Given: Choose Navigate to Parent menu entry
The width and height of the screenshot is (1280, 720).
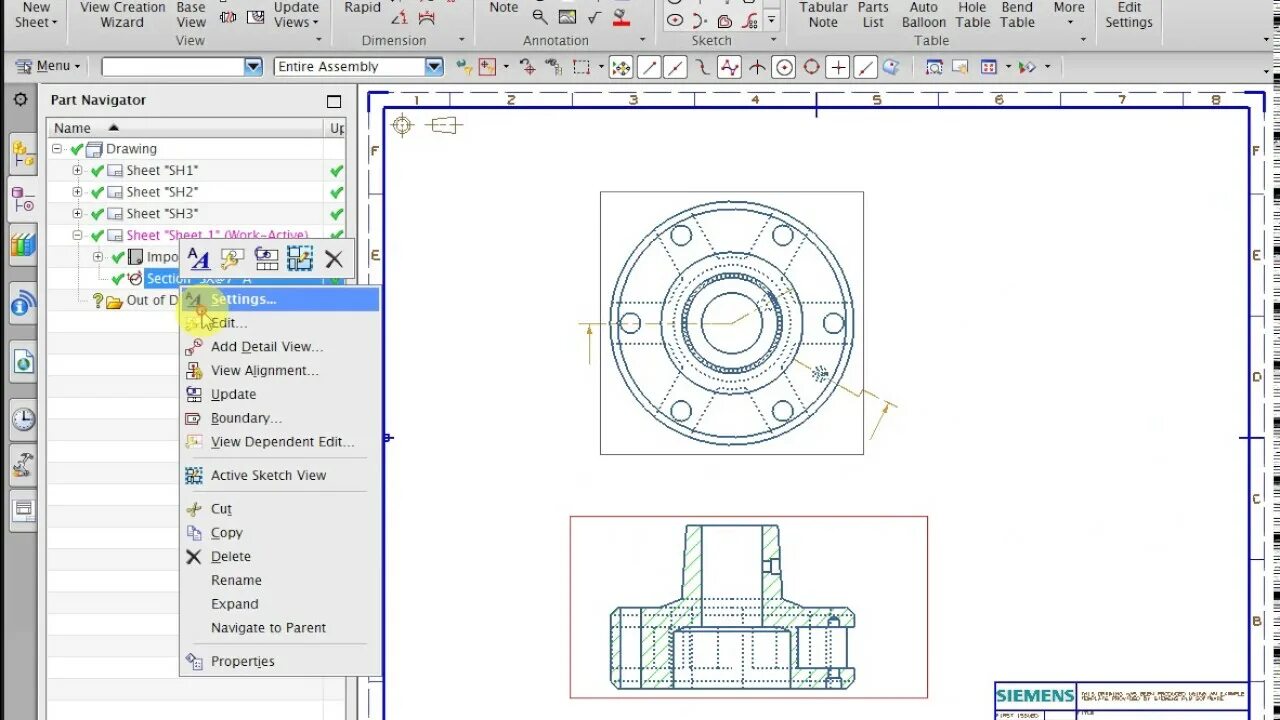Looking at the screenshot, I should pos(268,628).
